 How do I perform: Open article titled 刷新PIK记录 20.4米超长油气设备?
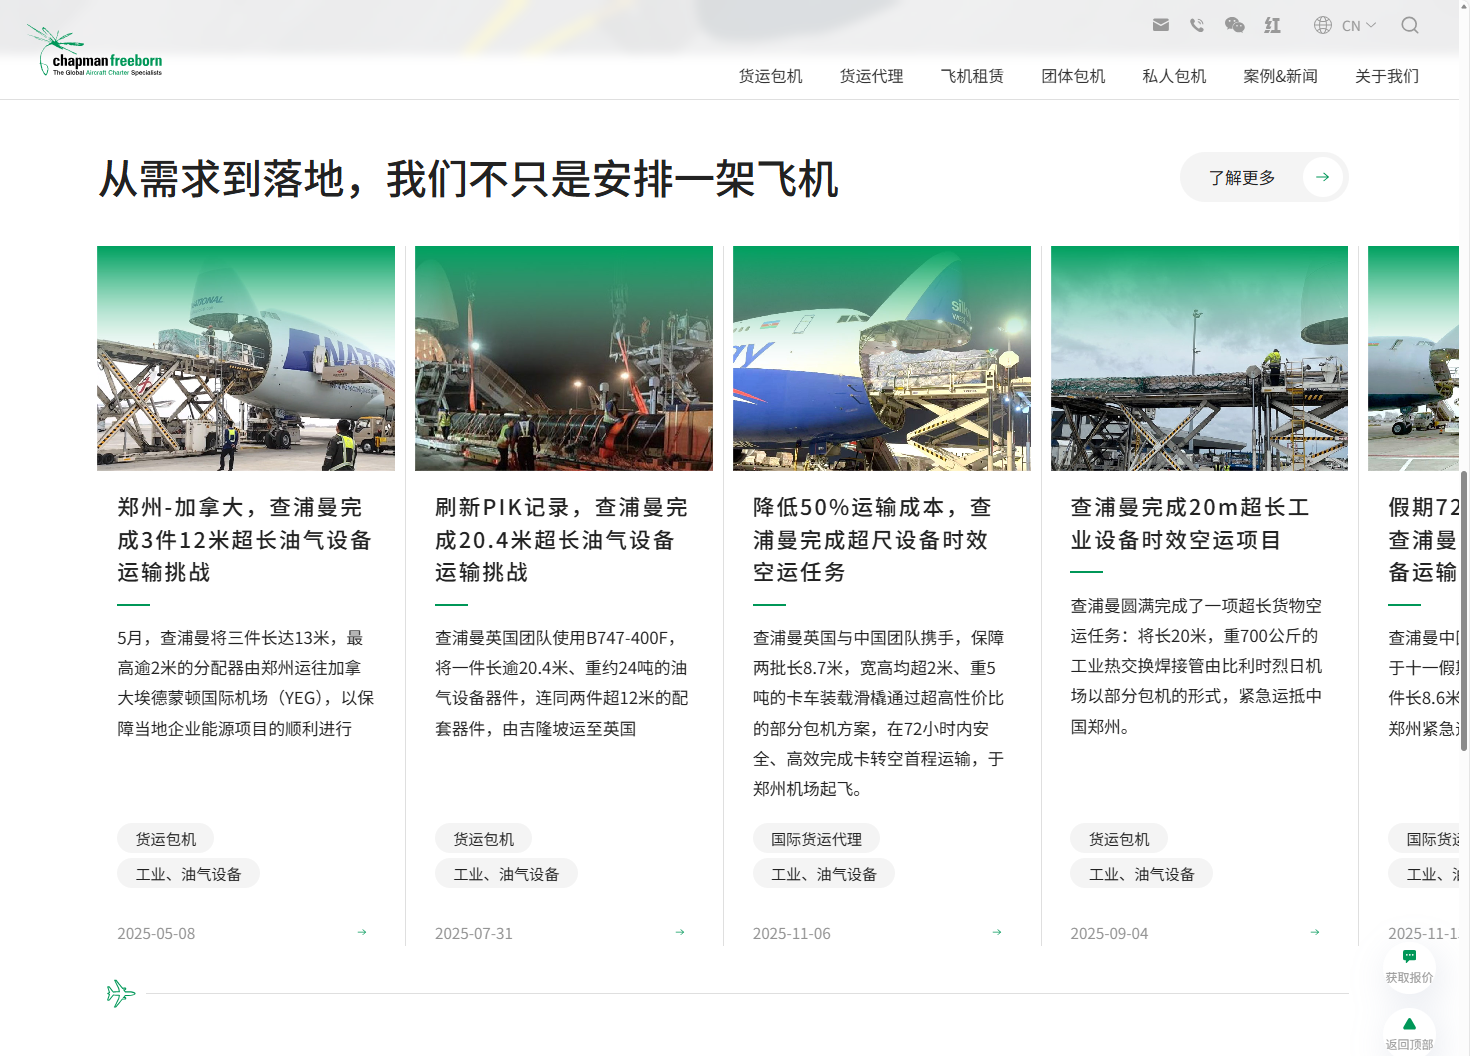pyautogui.click(x=561, y=540)
